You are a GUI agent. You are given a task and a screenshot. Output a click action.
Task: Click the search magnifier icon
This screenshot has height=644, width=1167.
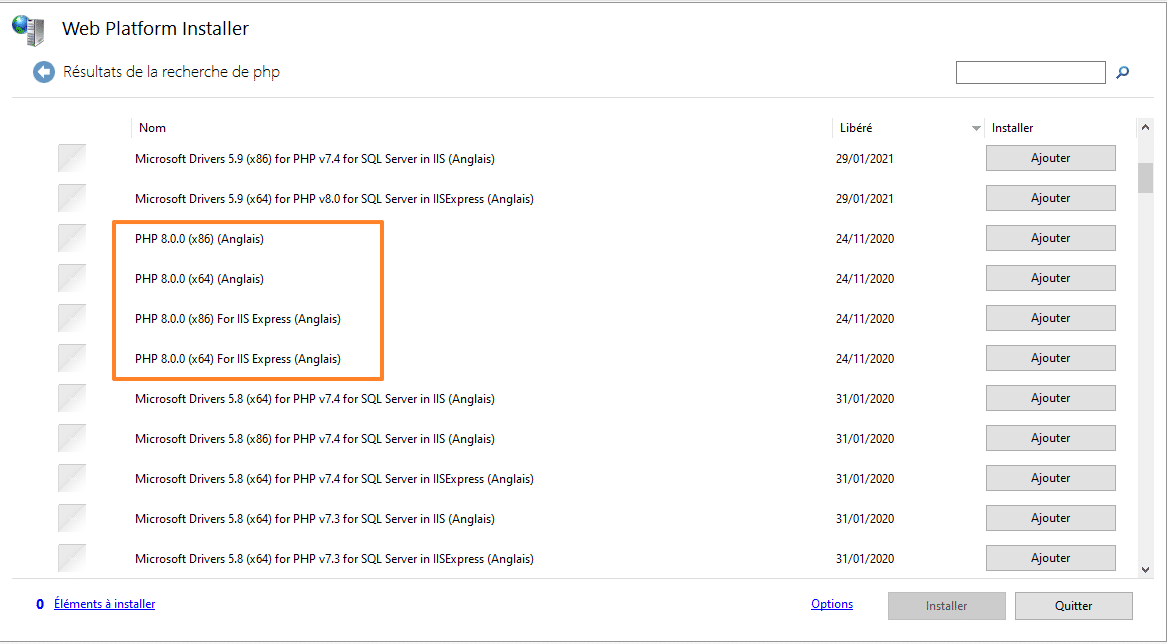coord(1122,72)
